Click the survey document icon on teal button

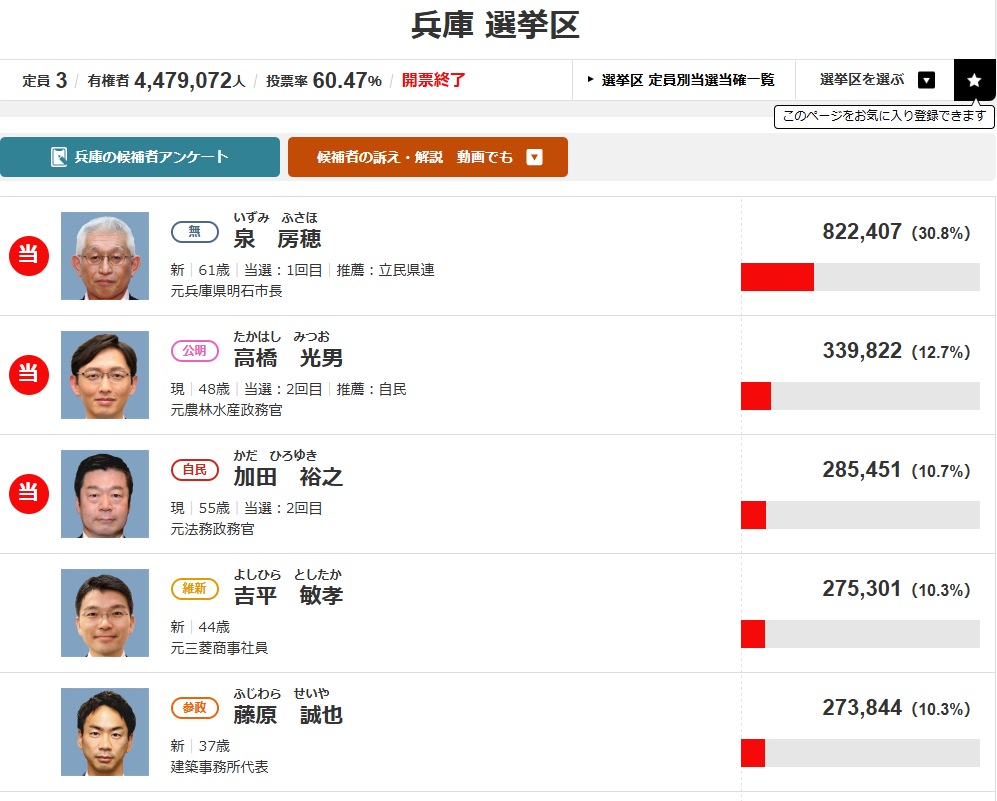click(59, 157)
